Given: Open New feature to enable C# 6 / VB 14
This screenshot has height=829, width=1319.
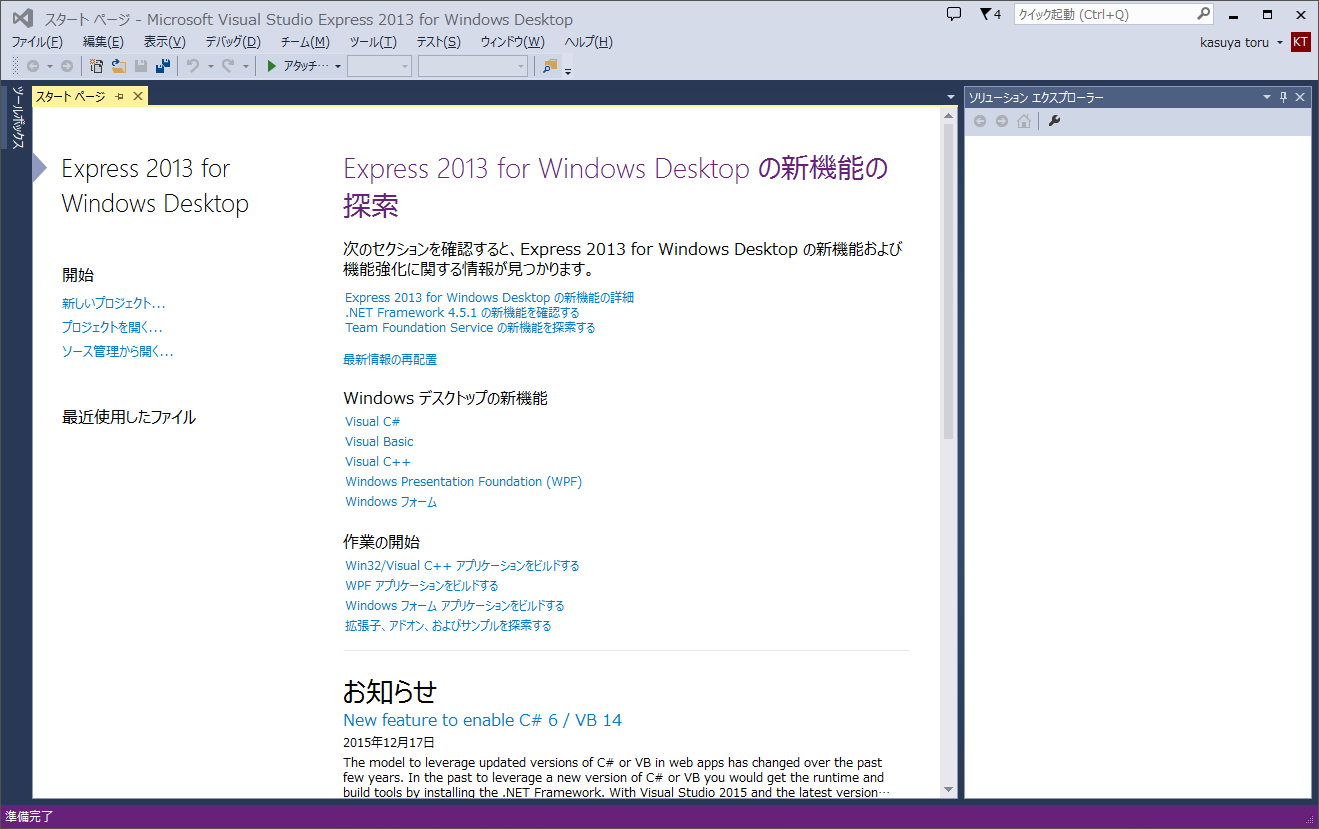Looking at the screenshot, I should click(x=483, y=720).
